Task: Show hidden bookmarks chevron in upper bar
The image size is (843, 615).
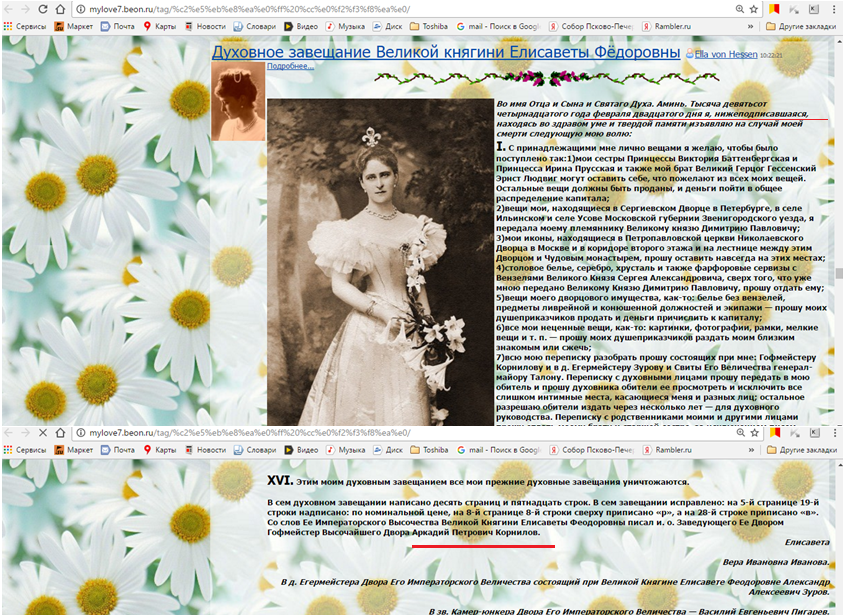Action: tap(751, 26)
